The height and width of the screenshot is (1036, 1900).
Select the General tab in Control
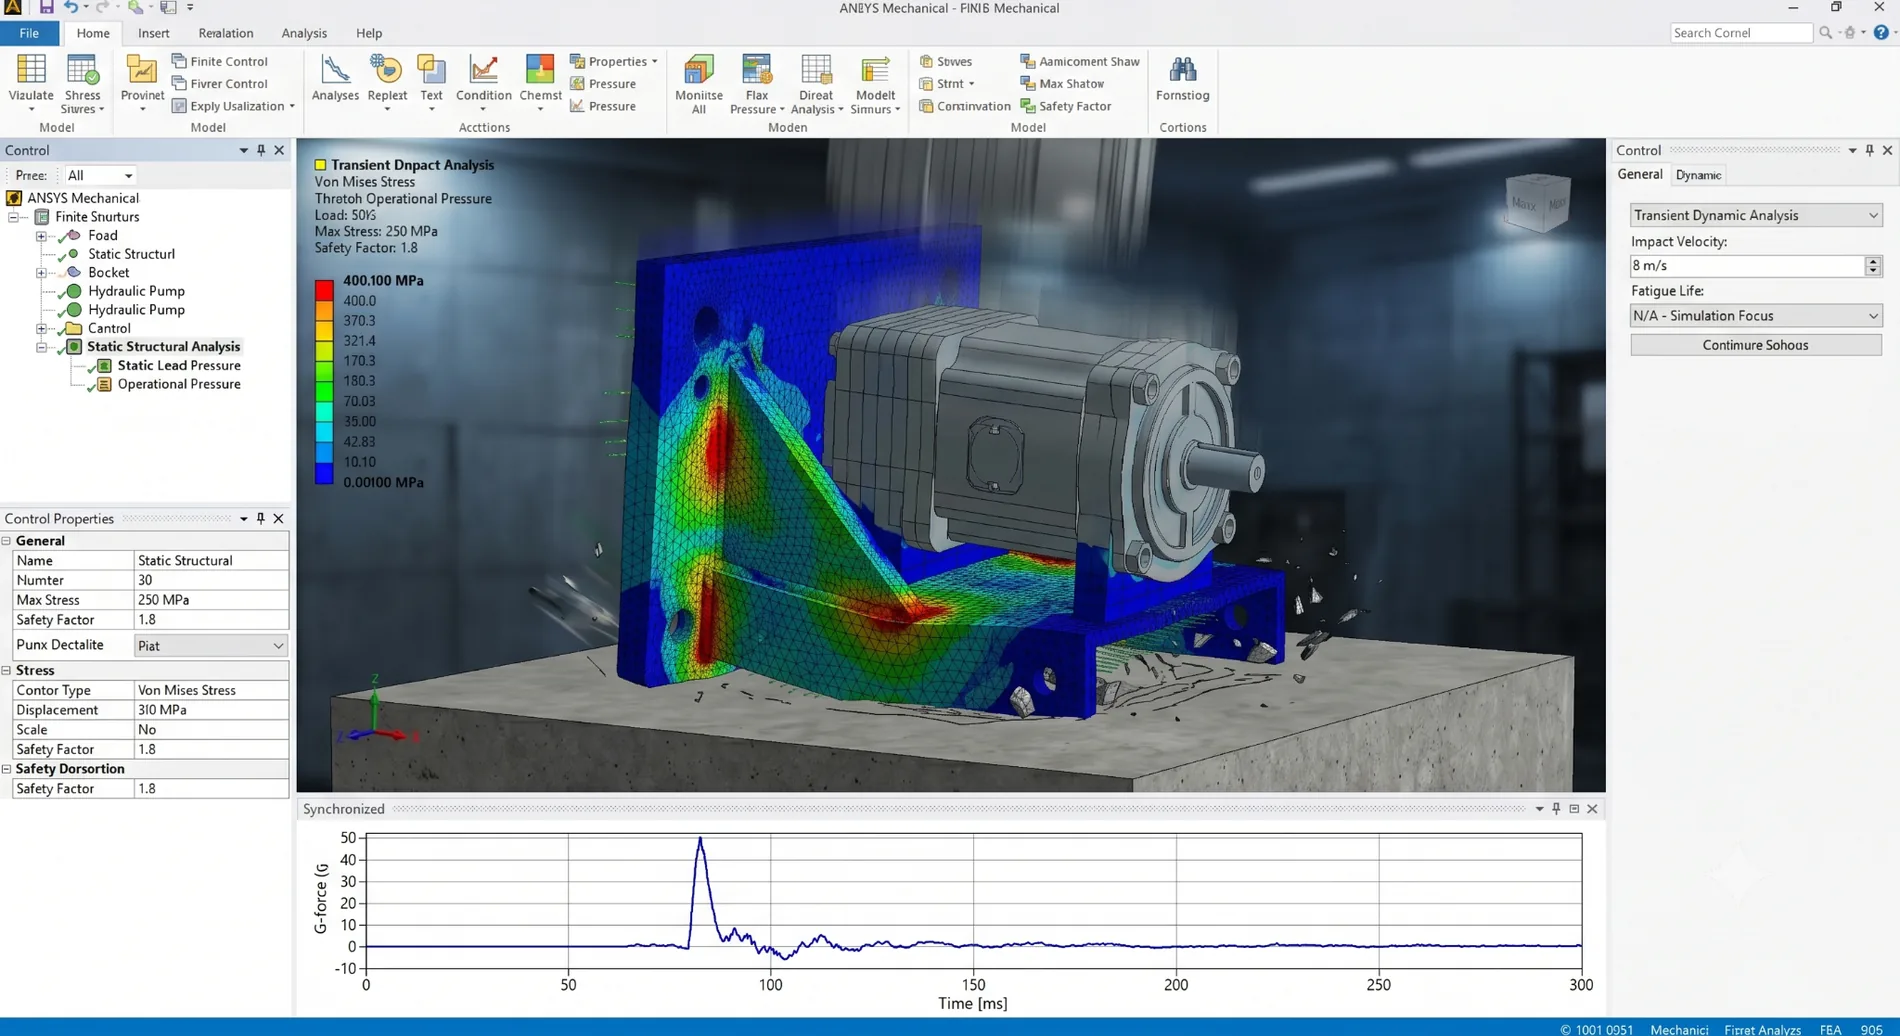point(1640,174)
